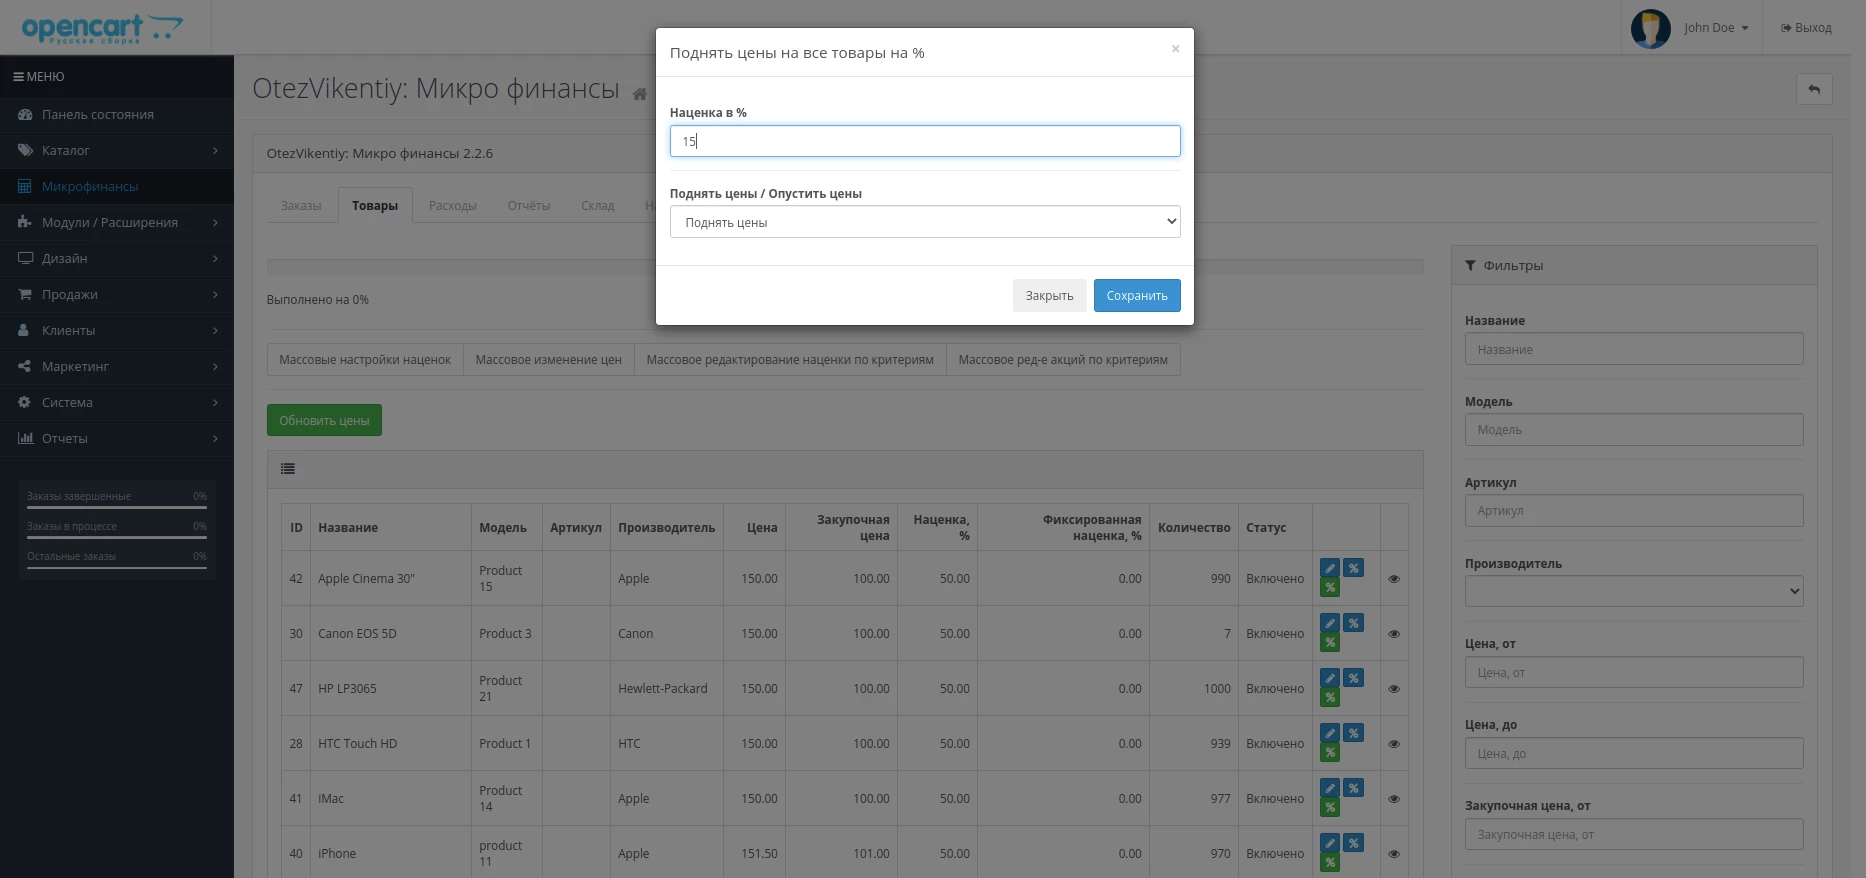Click Массовое редактирование наценки по критериям

[790, 360]
